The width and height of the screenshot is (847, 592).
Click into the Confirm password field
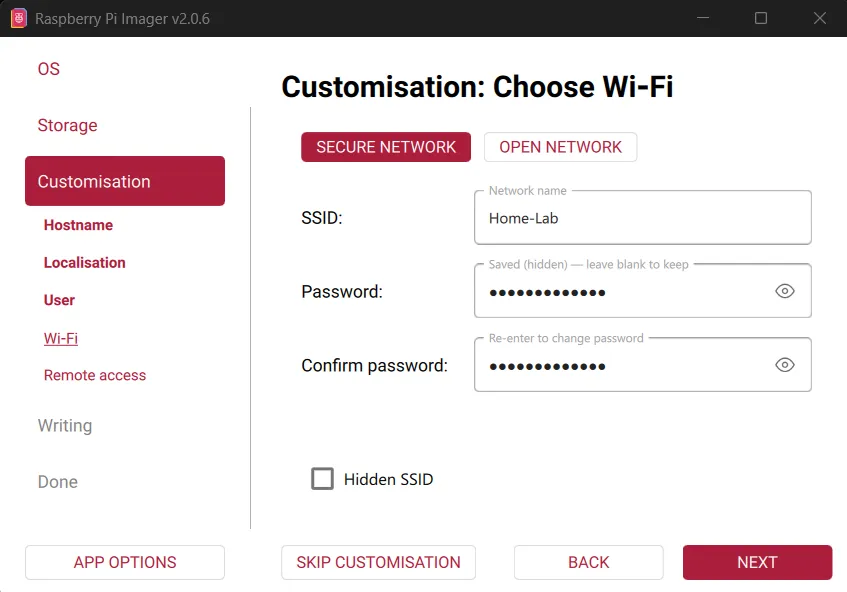620,365
